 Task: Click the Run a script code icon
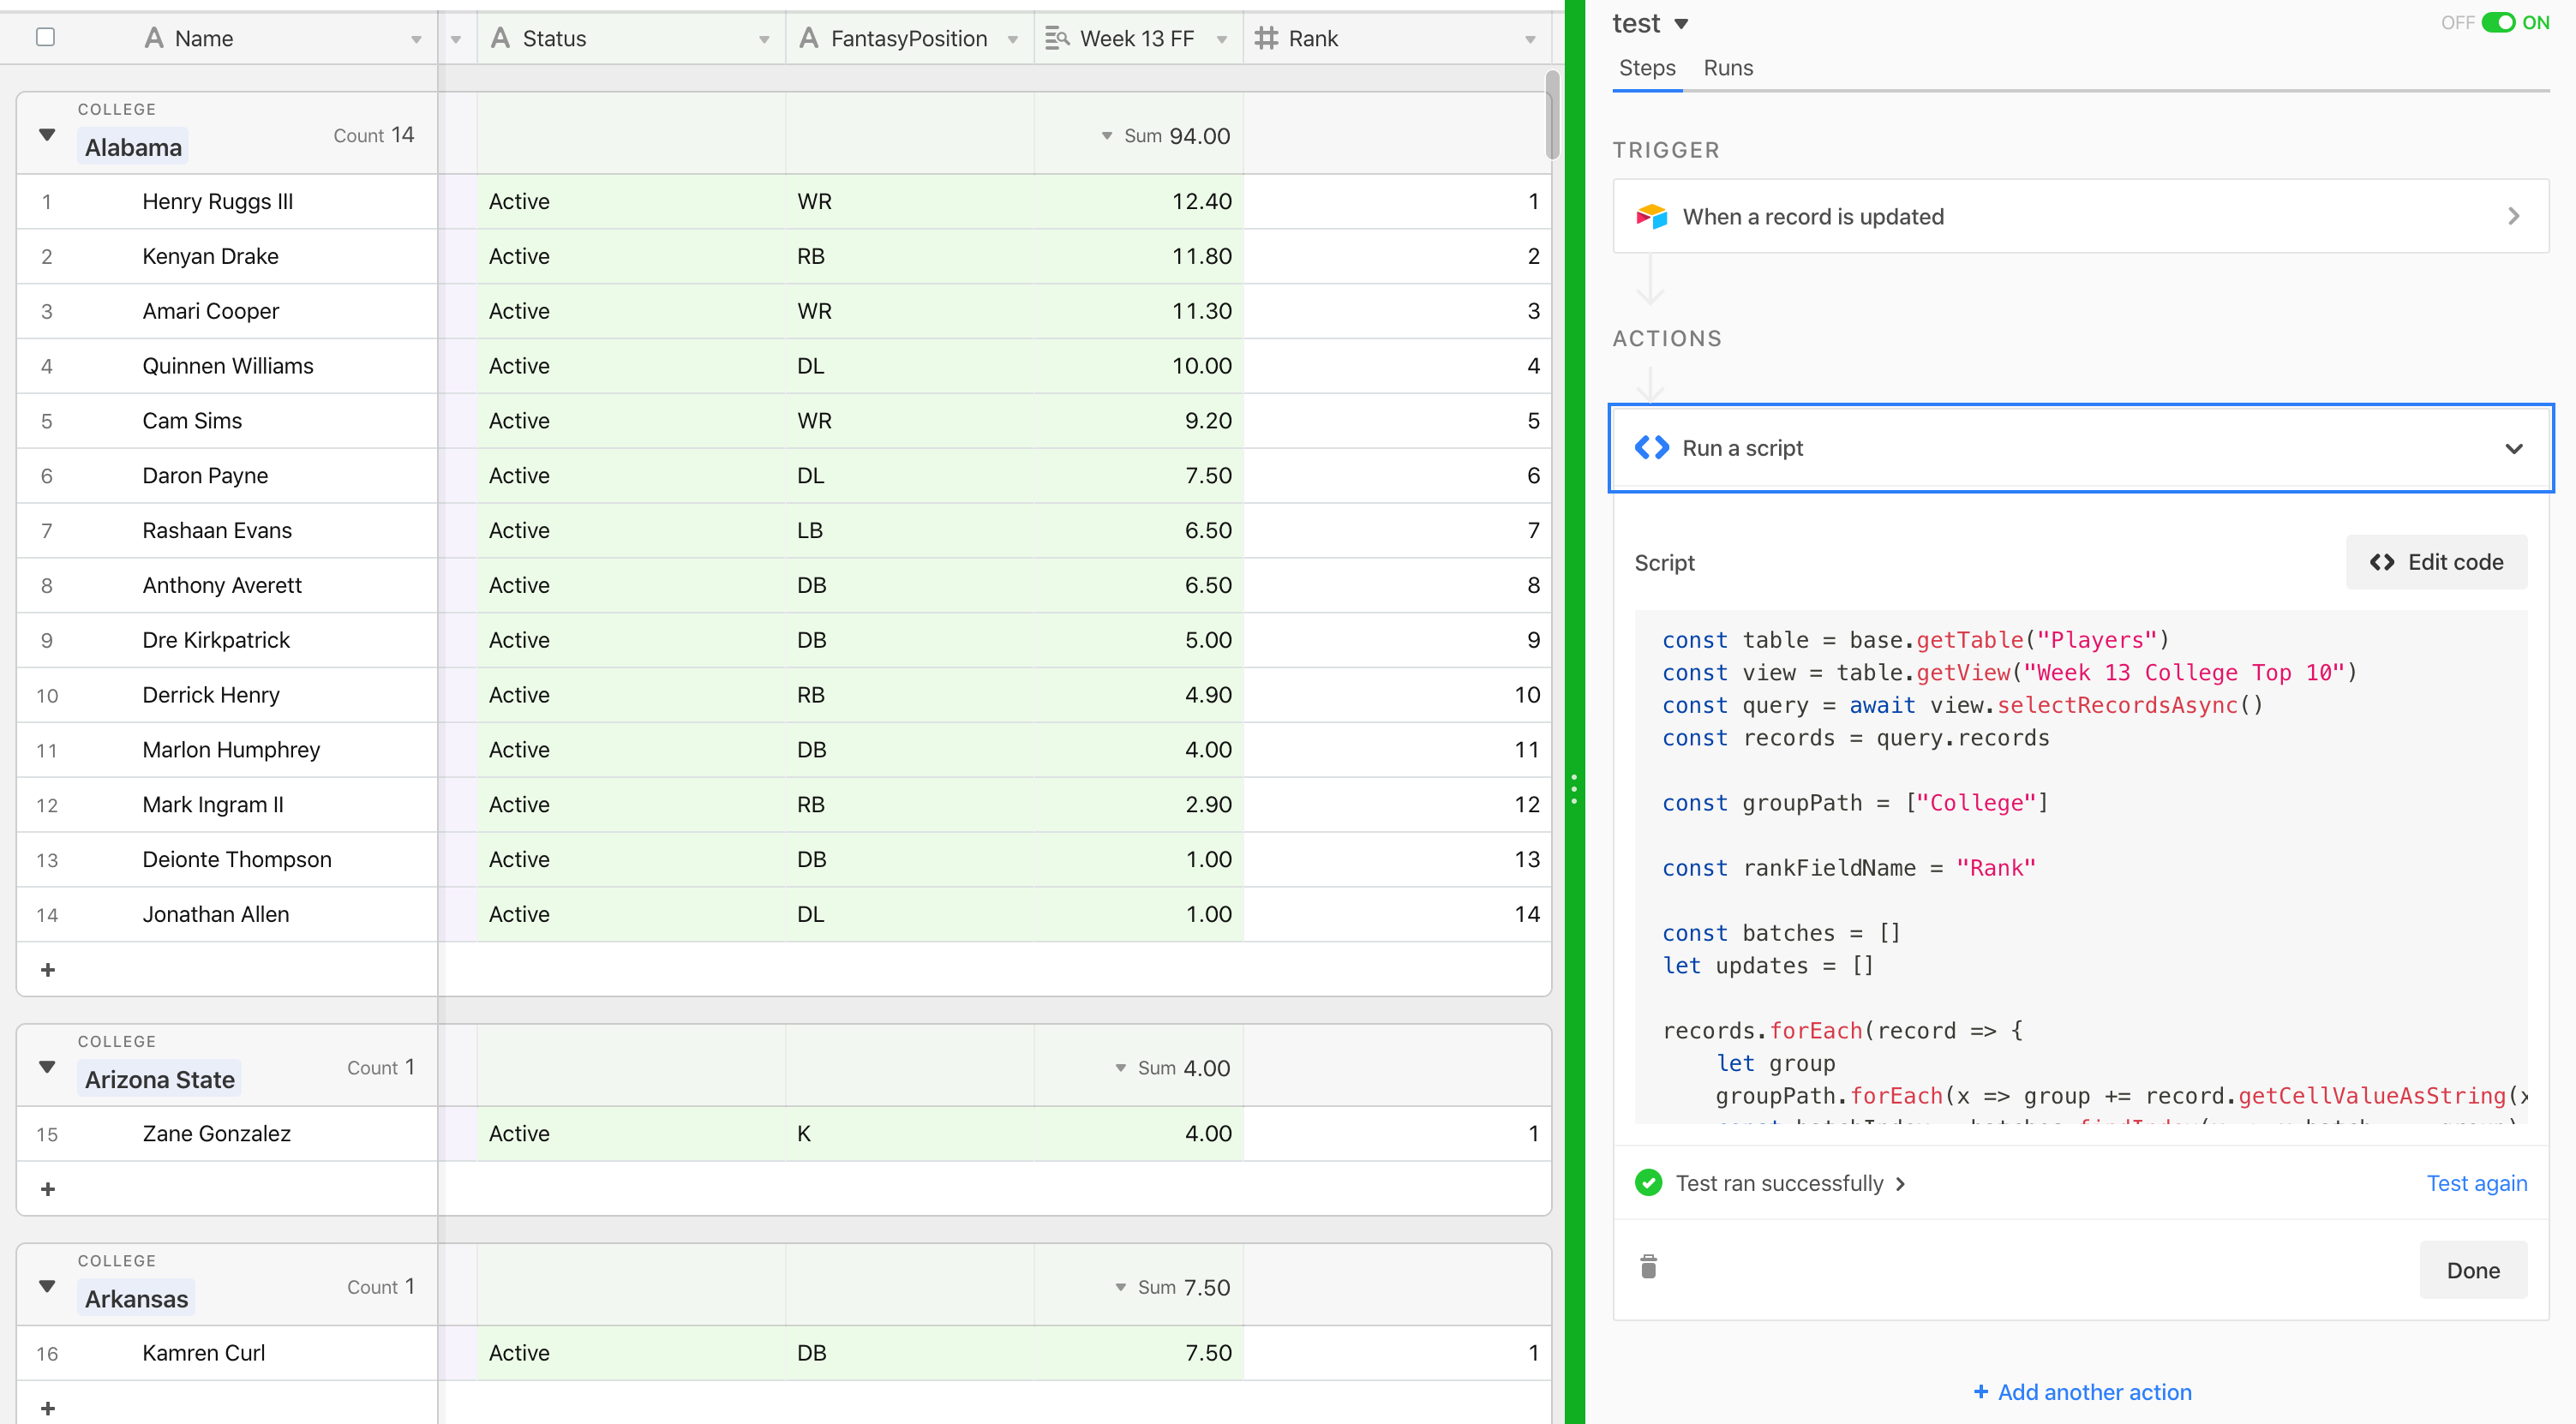(x=1652, y=447)
